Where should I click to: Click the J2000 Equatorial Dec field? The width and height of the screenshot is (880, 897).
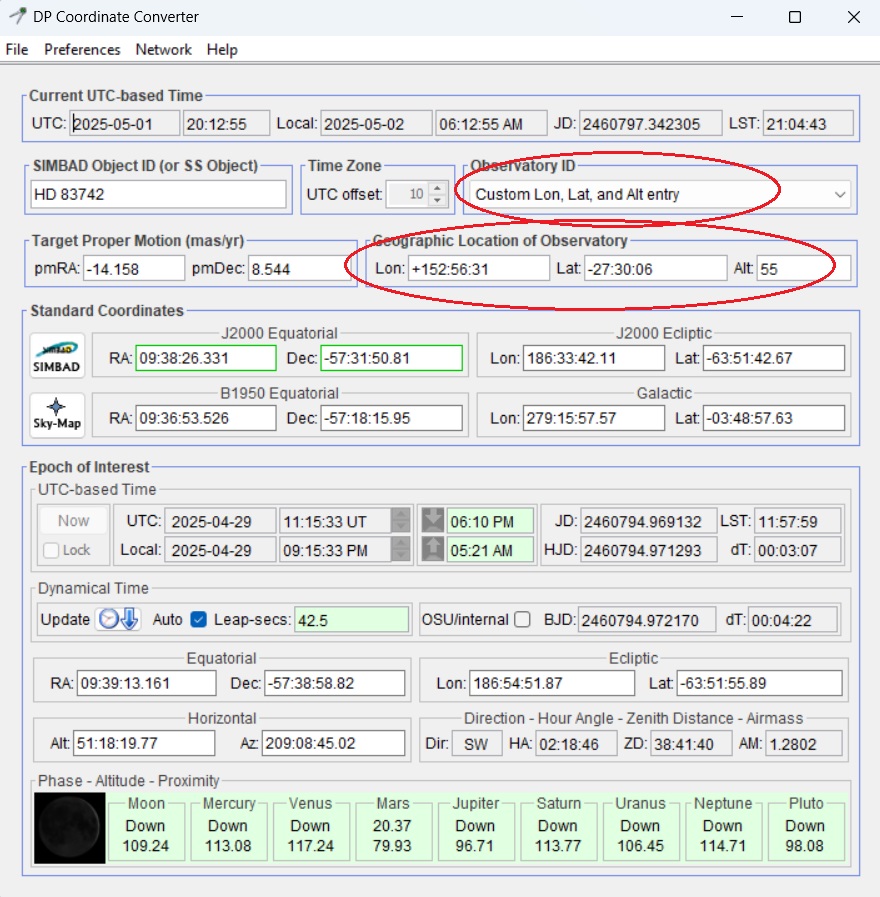click(391, 358)
